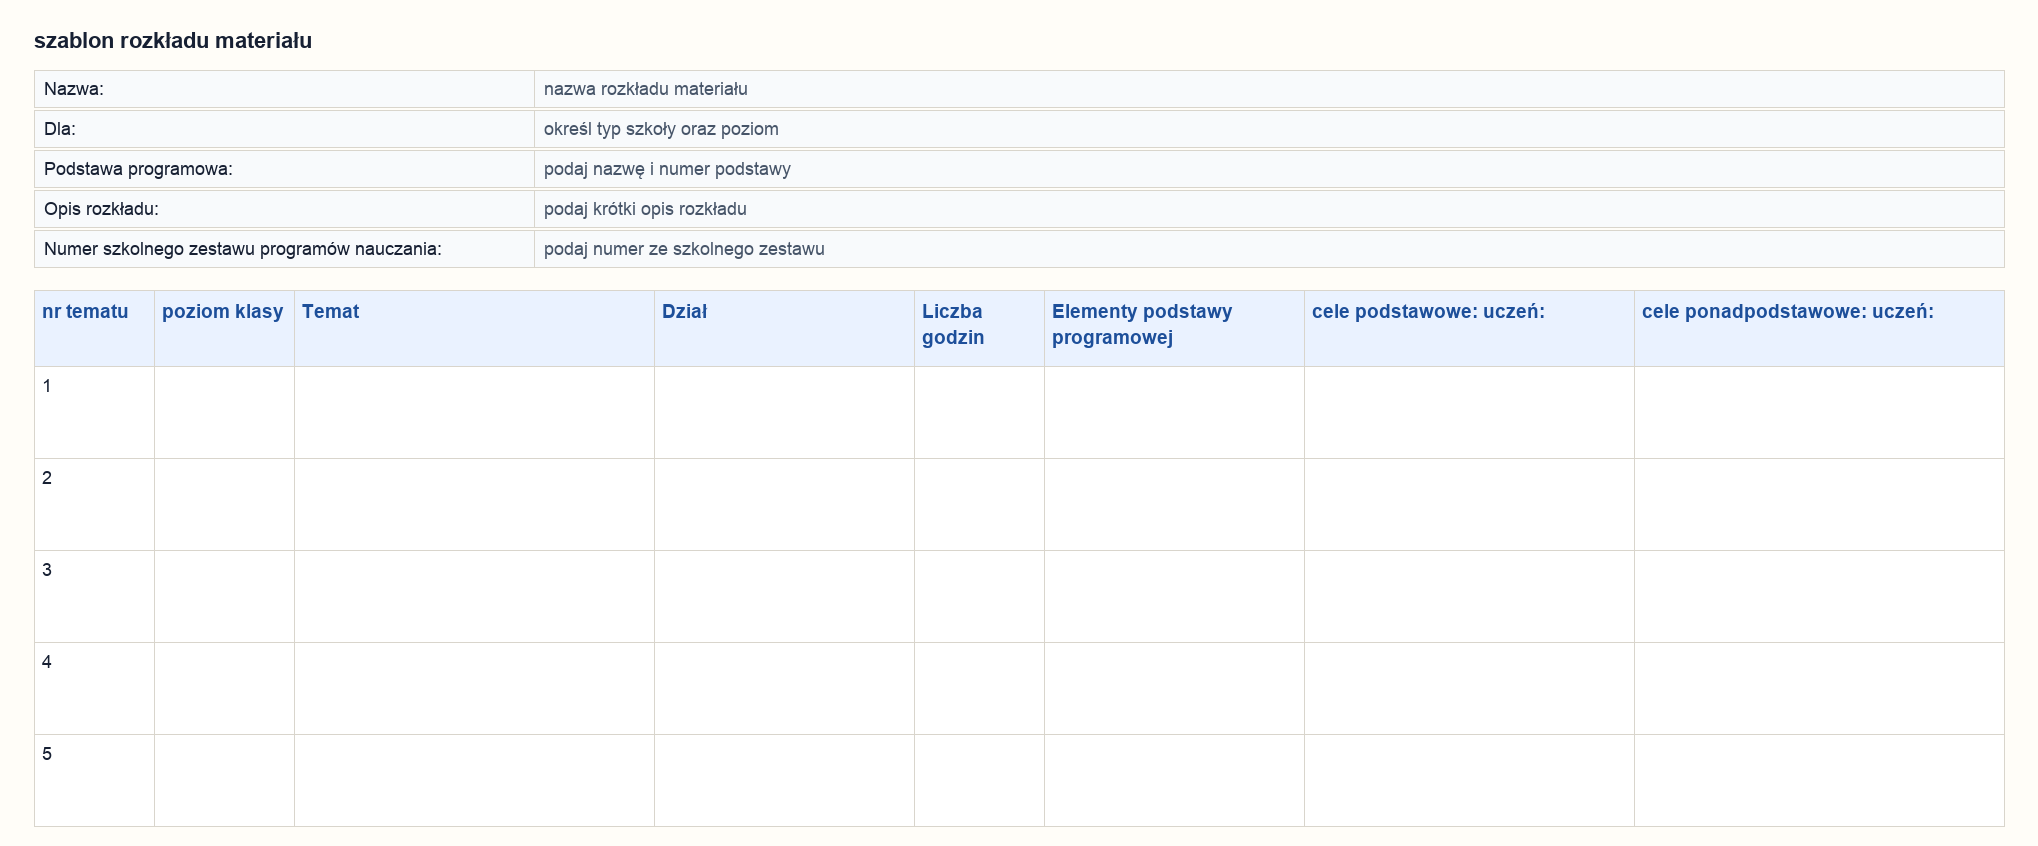
Task: Click the heading "szablon rozkładu materiału"
Action: pos(173,41)
